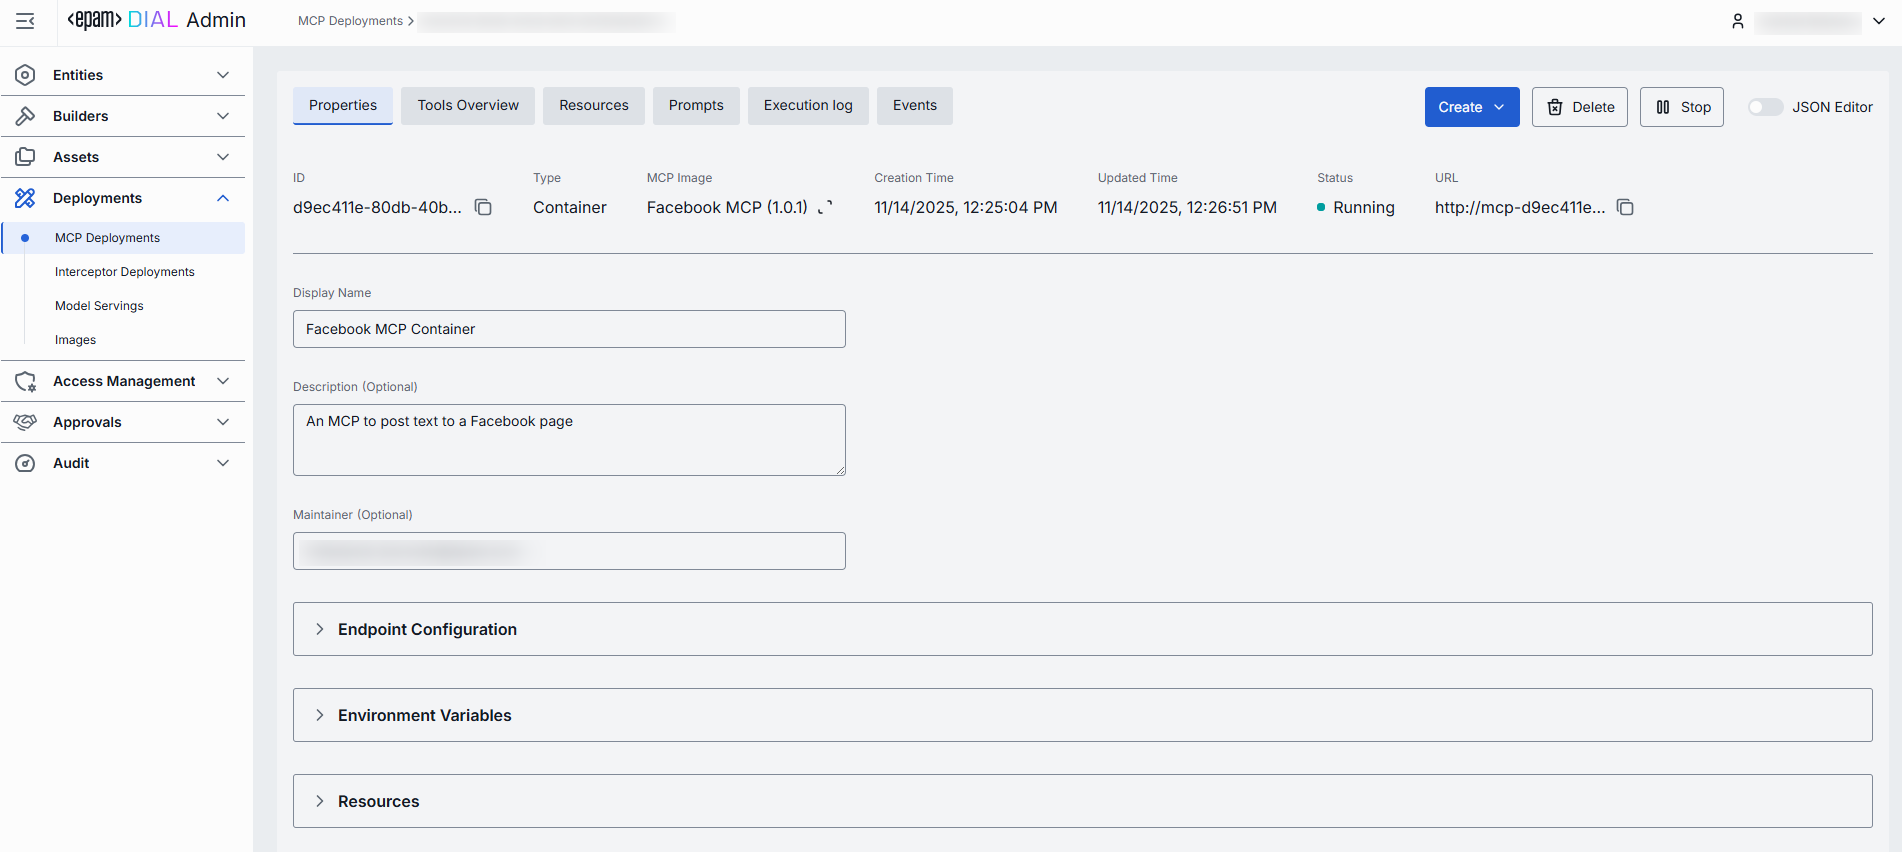This screenshot has height=852, width=1902.
Task: Click the Builders hammer icon in sidebar
Action: [x=26, y=116]
